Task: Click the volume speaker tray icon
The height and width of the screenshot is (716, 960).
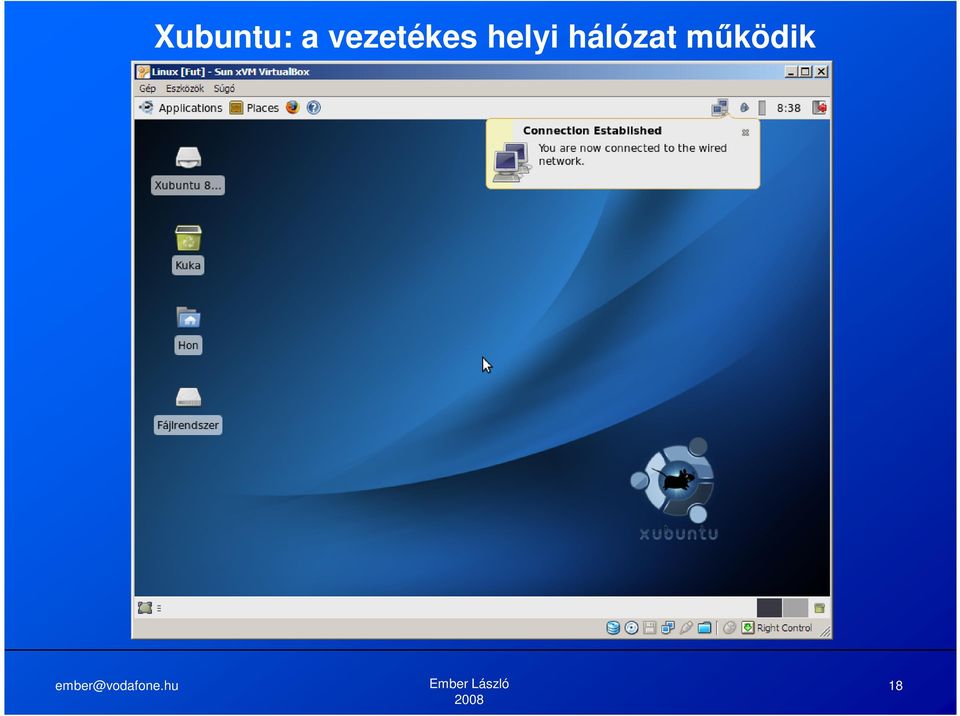Action: (x=744, y=108)
